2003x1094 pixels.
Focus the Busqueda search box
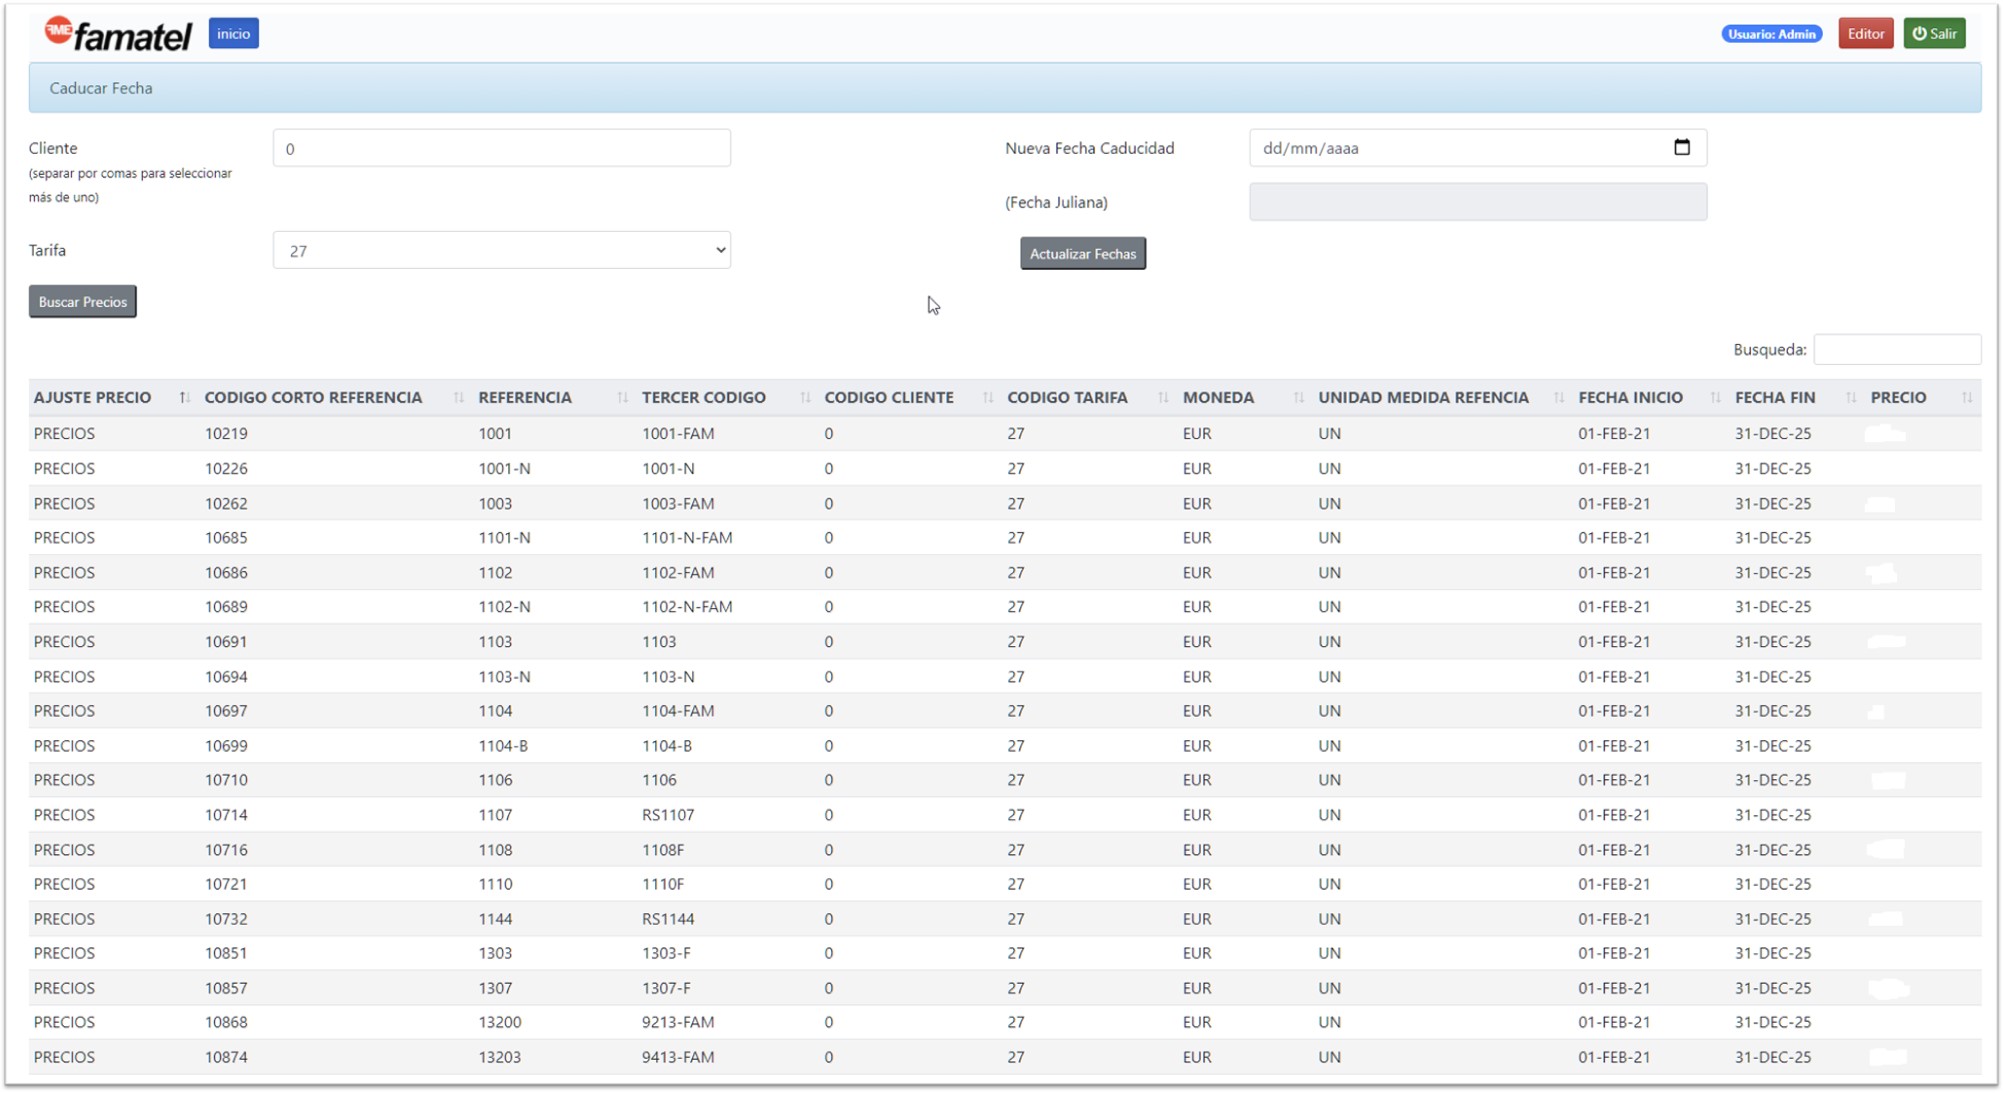[x=1896, y=349]
